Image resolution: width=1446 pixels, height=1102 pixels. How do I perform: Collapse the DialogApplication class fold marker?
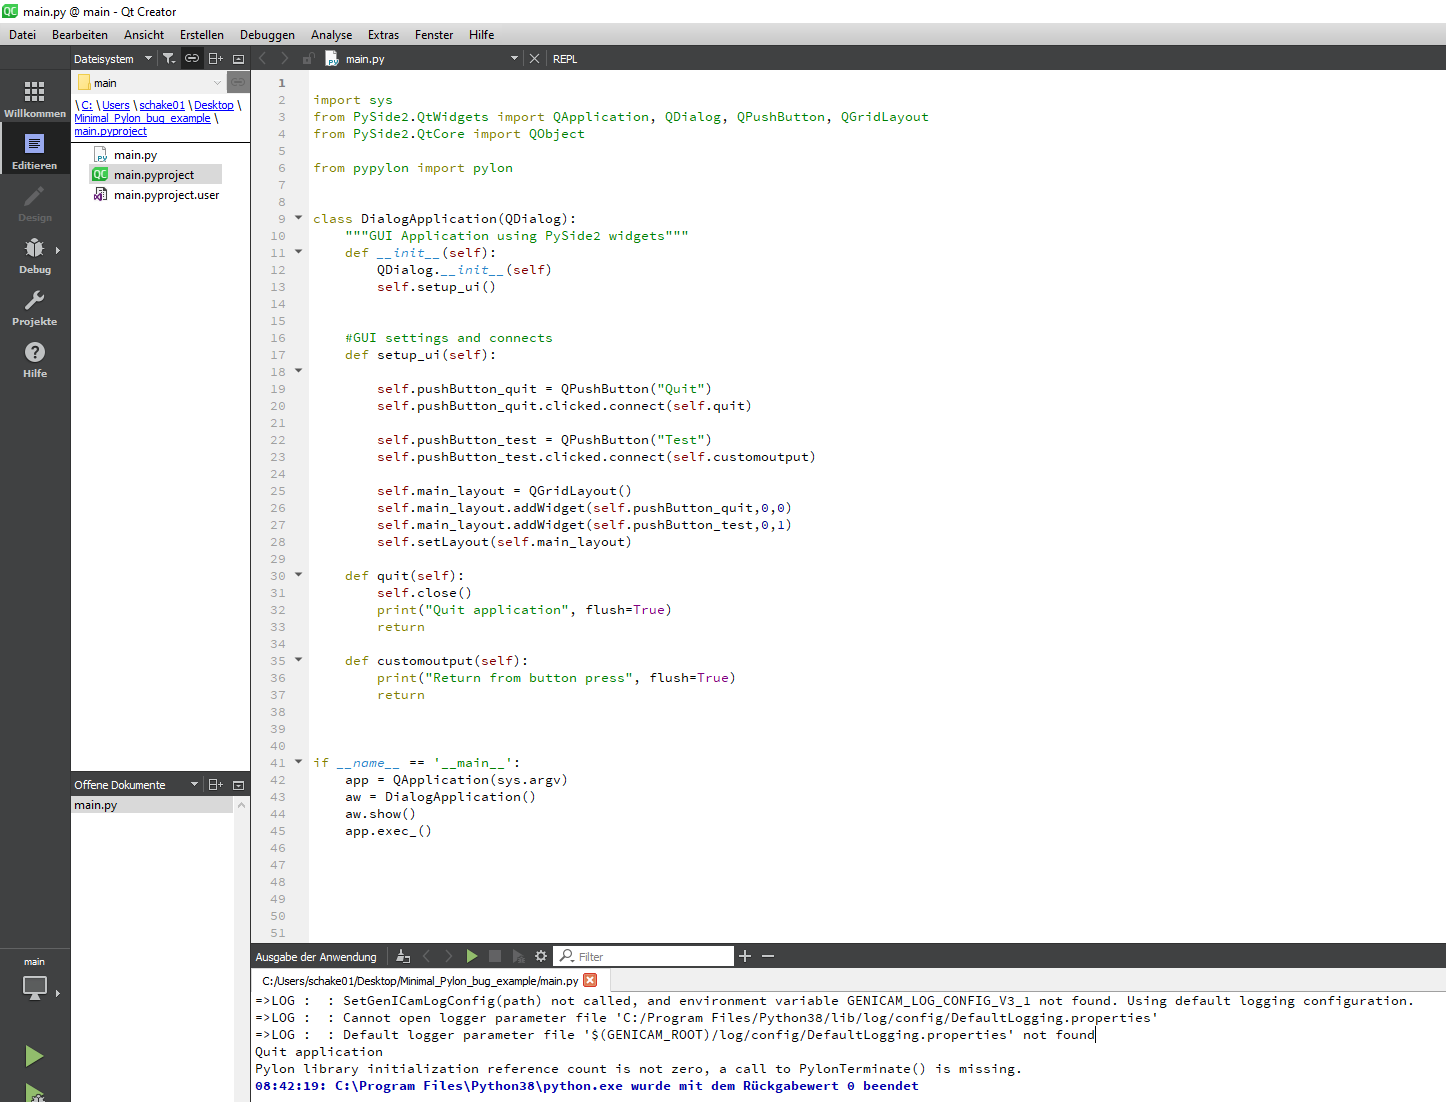298,217
